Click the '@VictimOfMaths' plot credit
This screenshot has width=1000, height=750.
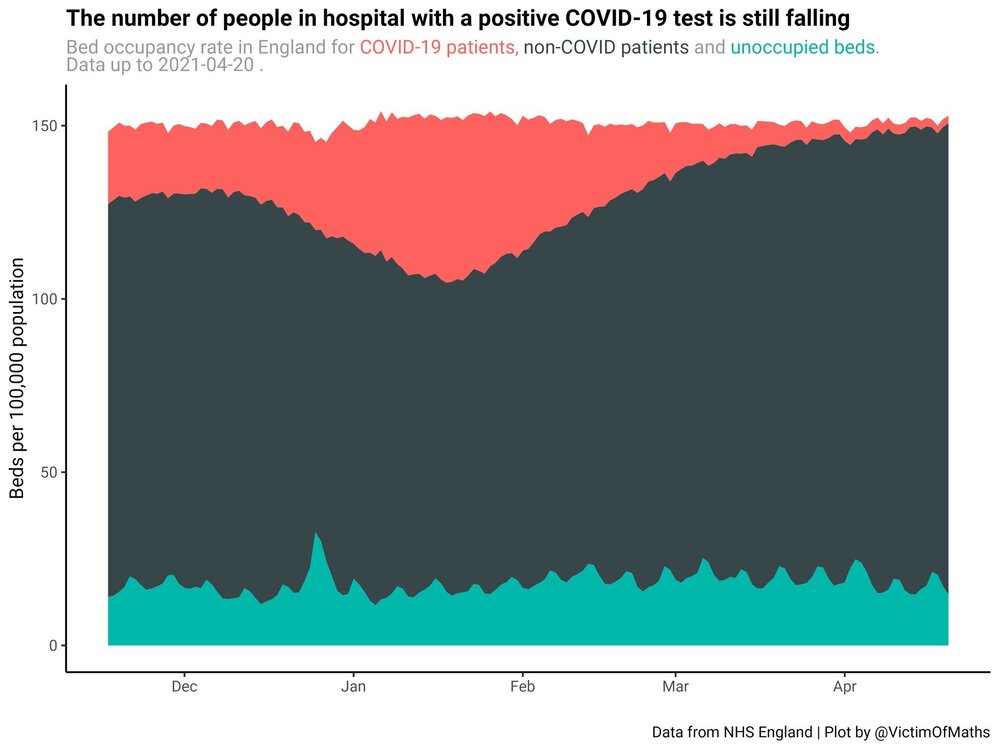[931, 732]
